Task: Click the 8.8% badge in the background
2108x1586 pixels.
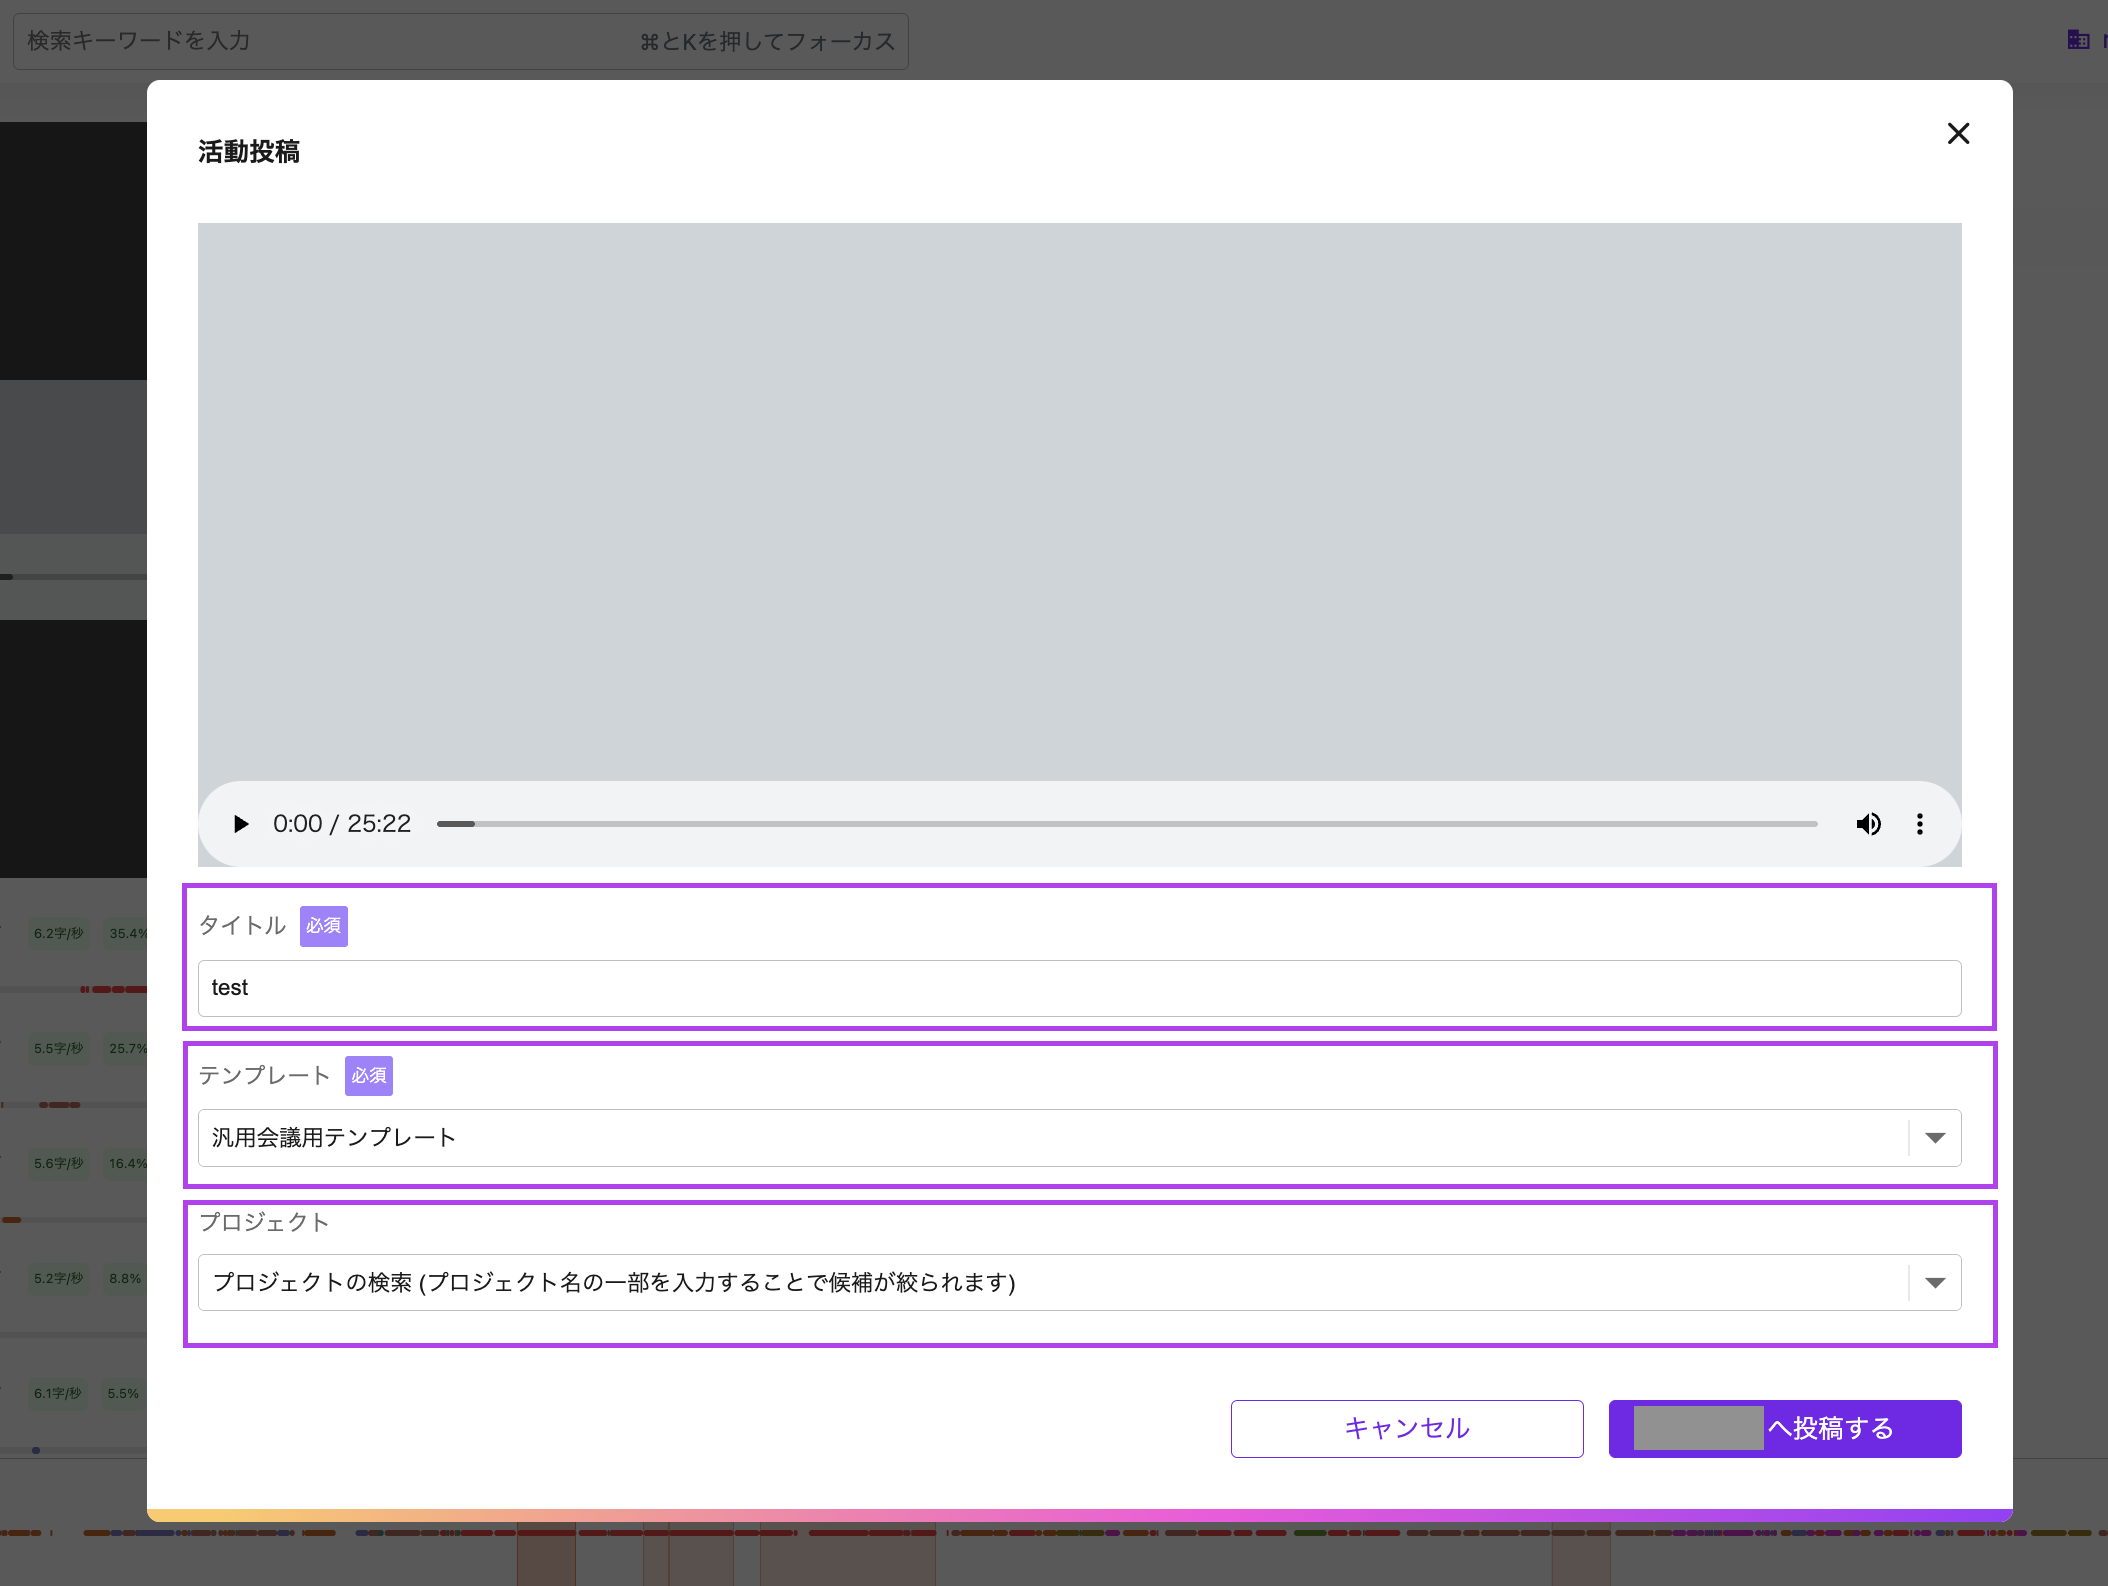Action: pos(125,1278)
